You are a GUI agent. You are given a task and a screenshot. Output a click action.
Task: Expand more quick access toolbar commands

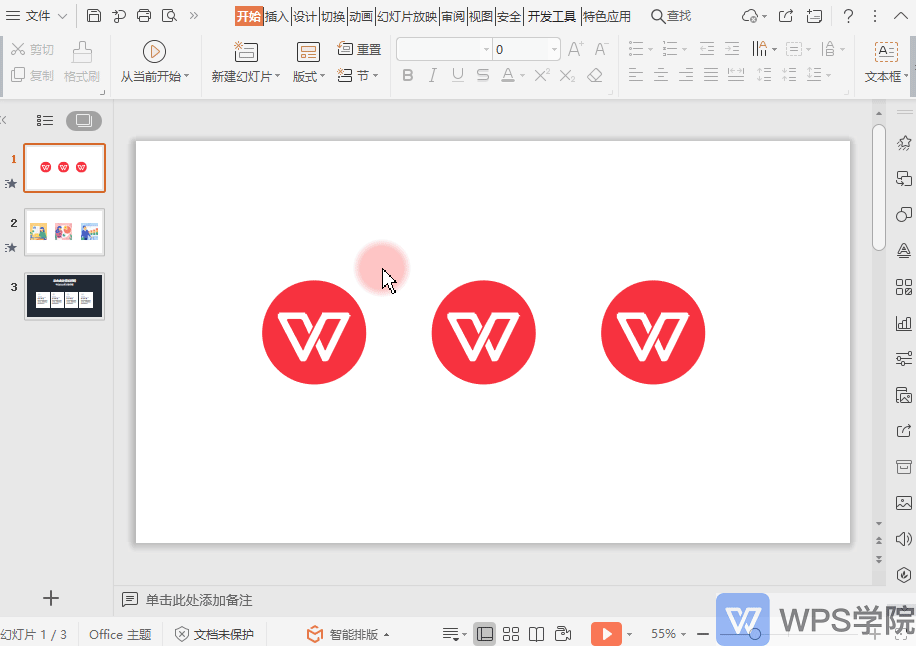[194, 16]
